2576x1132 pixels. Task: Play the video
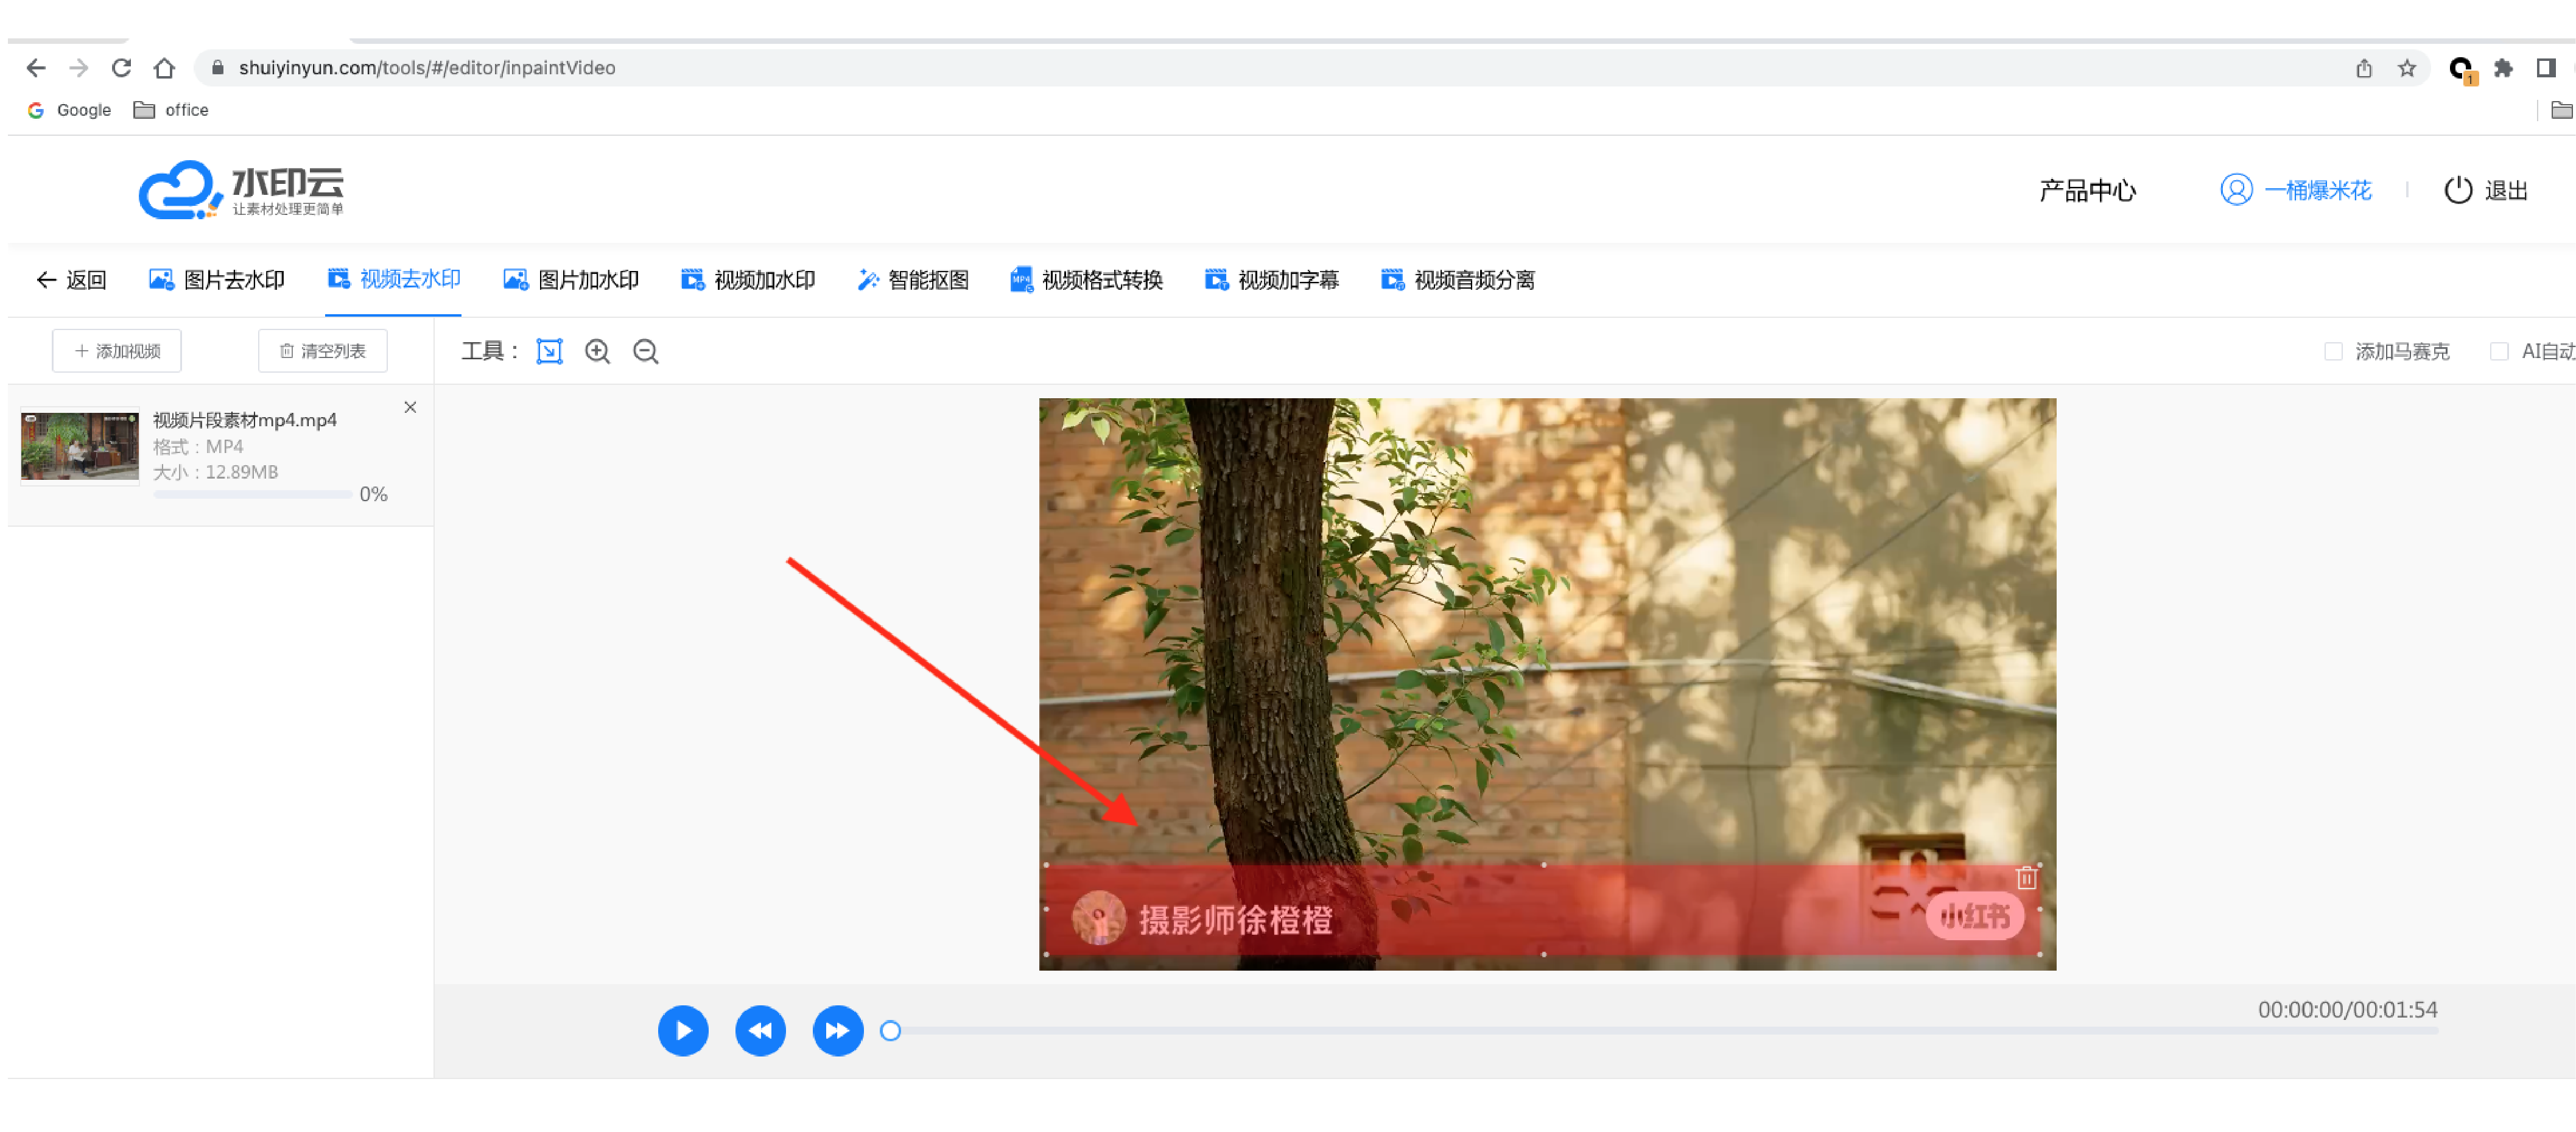(683, 1031)
